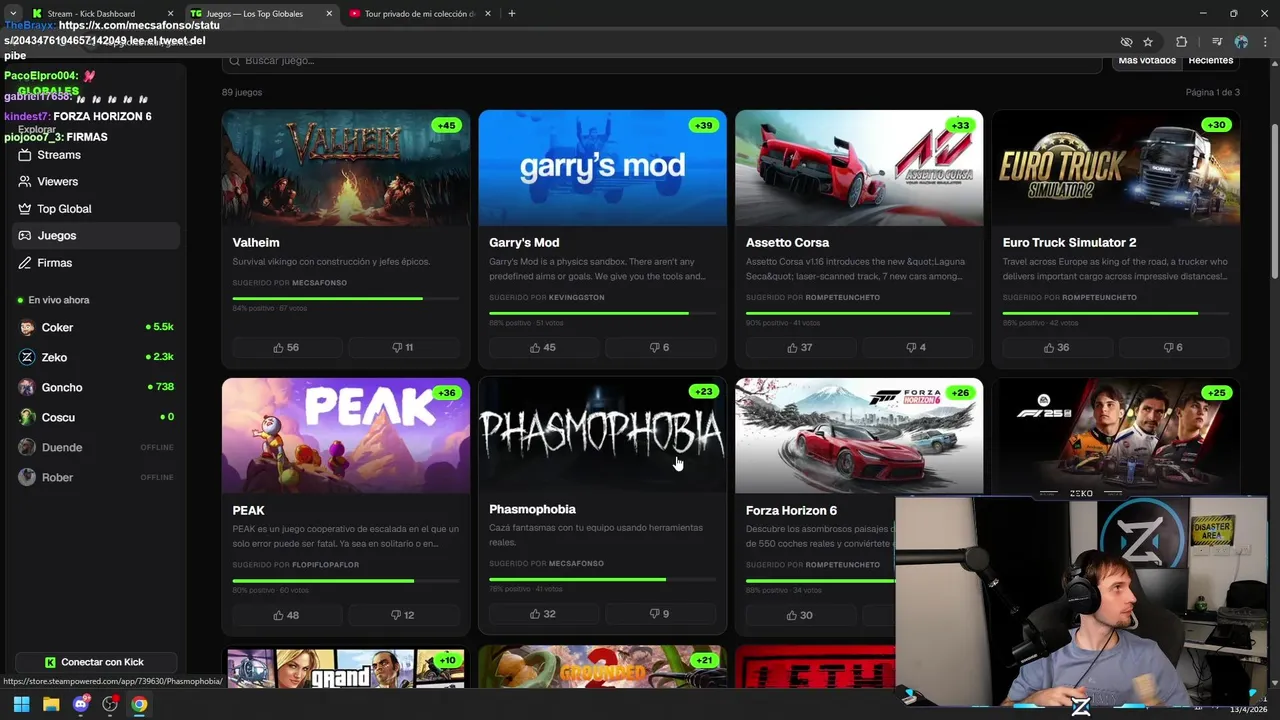Image resolution: width=1280 pixels, height=720 pixels.
Task: Downvote Garry's Mod with thumbs-down 6
Action: 661,347
